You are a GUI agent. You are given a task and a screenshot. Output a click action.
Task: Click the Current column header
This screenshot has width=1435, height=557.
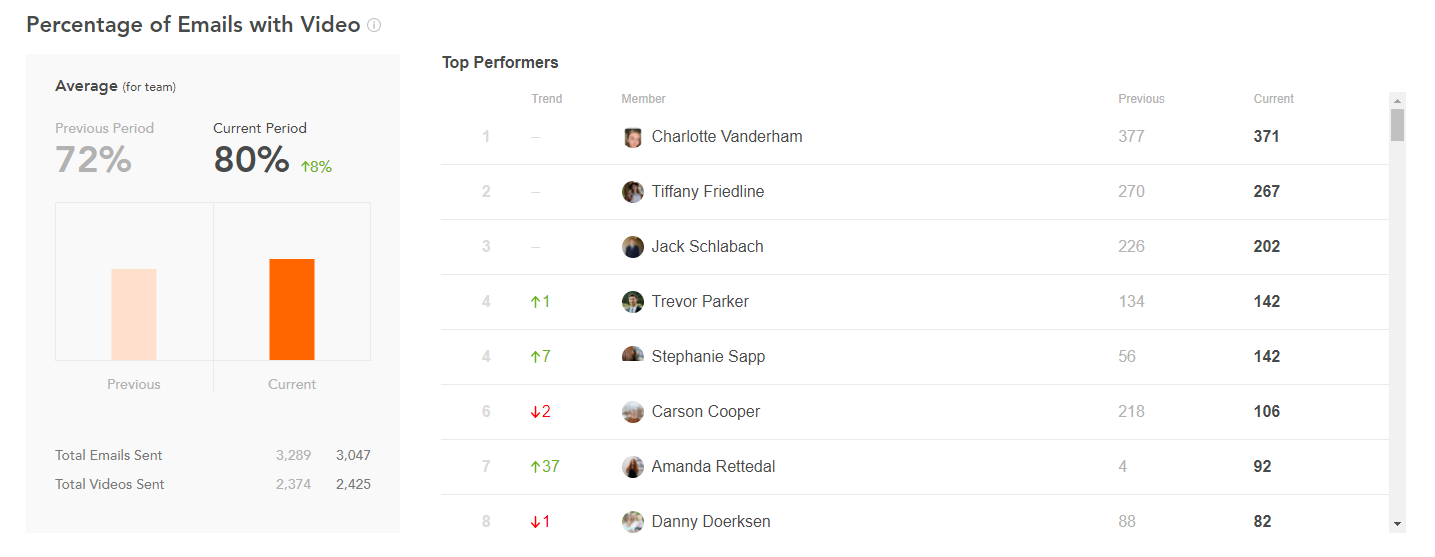1273,99
